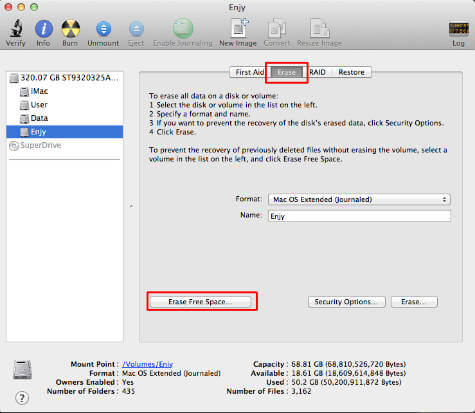Click the green zoom window button

[x=34, y=7]
